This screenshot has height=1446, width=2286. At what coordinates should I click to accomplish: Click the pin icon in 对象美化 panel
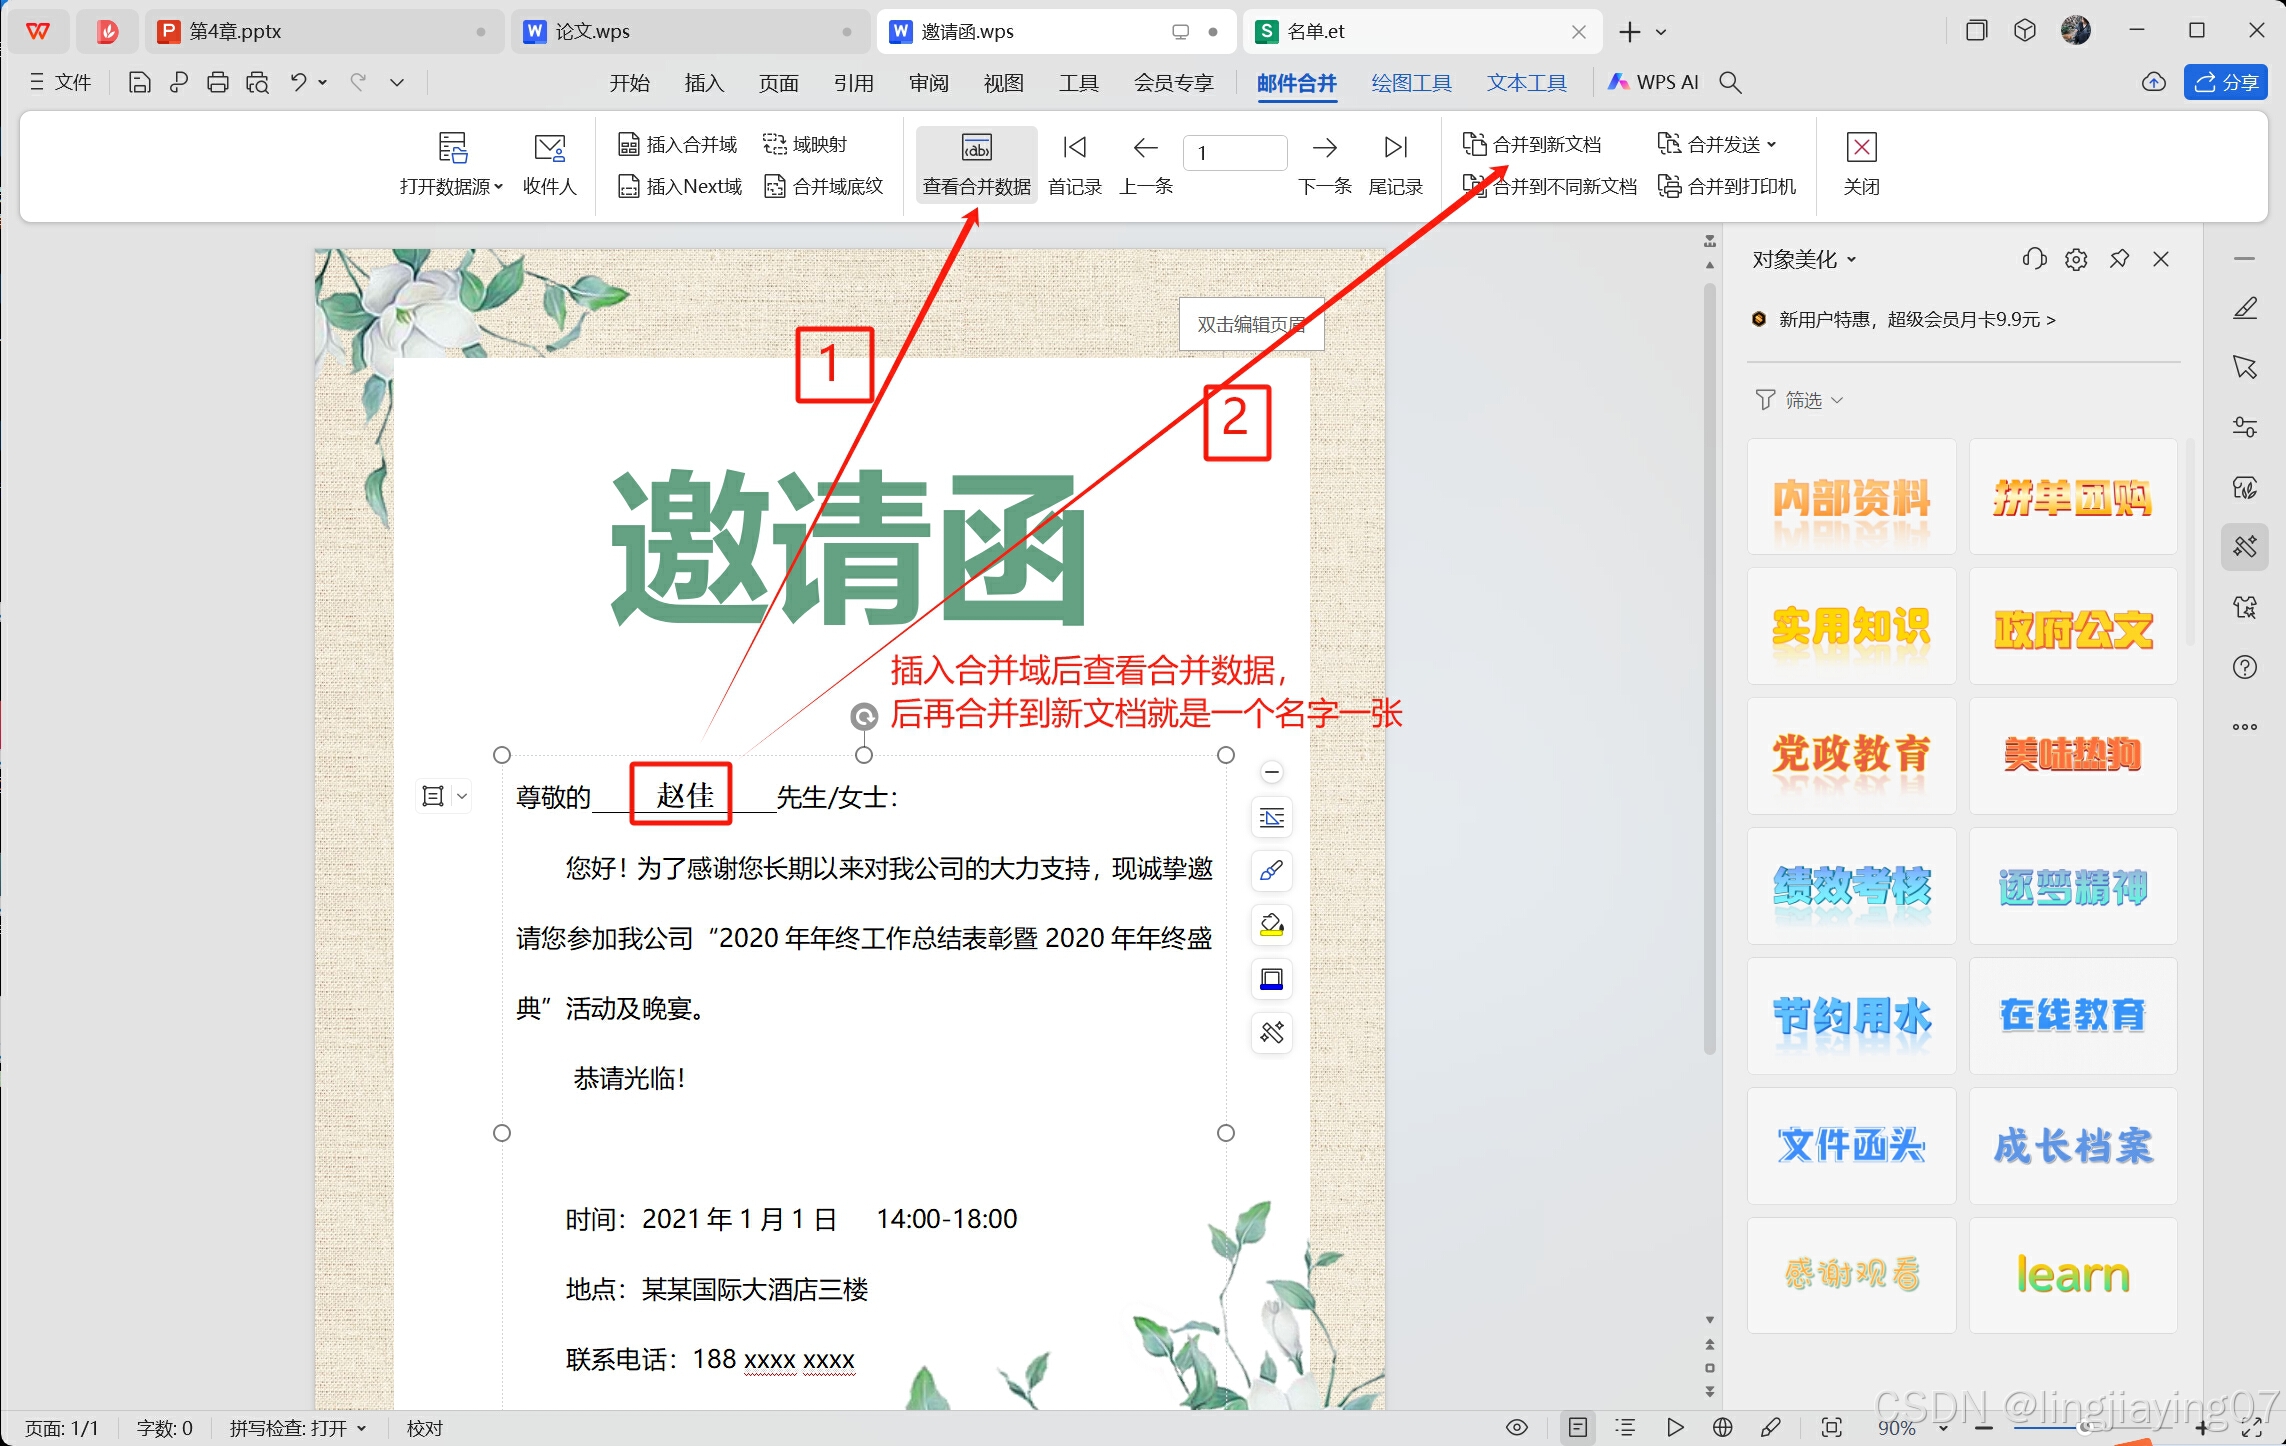[2119, 260]
